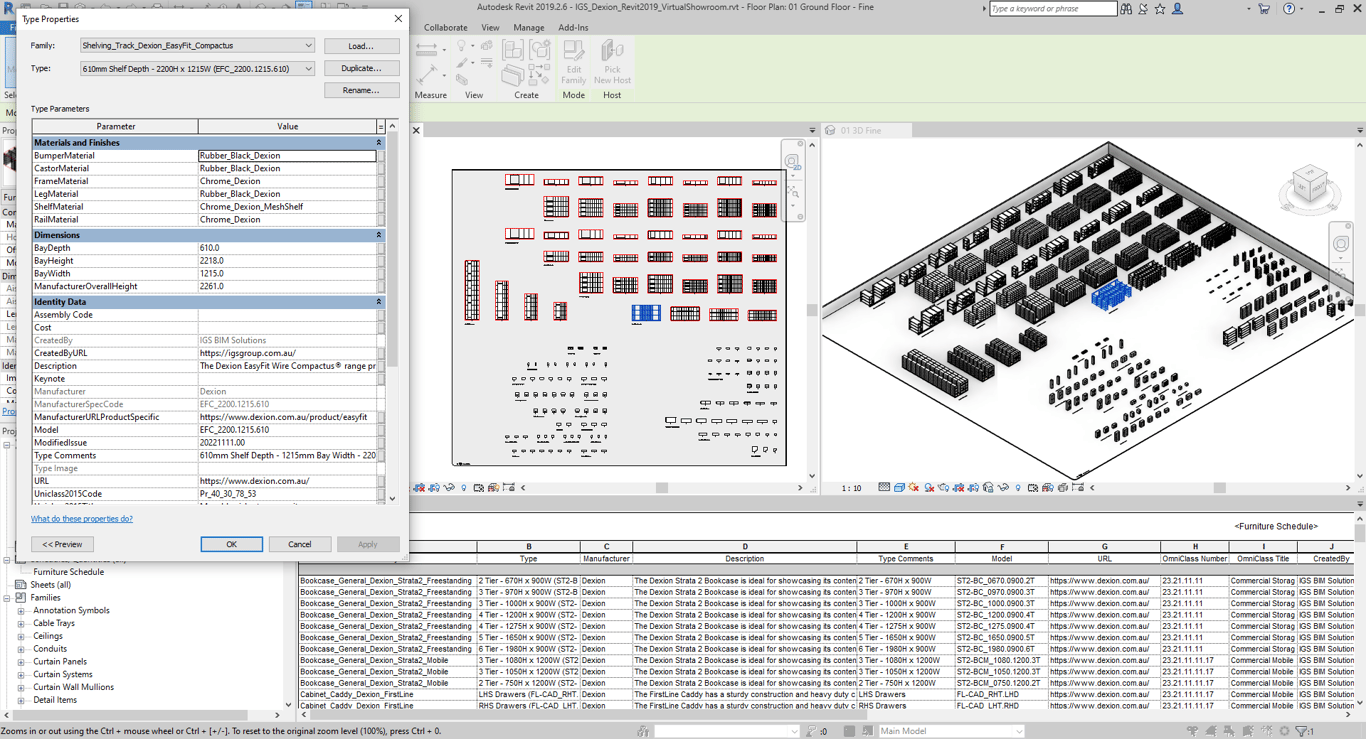This screenshot has width=1366, height=739.
Task: Toggle shadows on in the 3D view
Action: [929, 487]
